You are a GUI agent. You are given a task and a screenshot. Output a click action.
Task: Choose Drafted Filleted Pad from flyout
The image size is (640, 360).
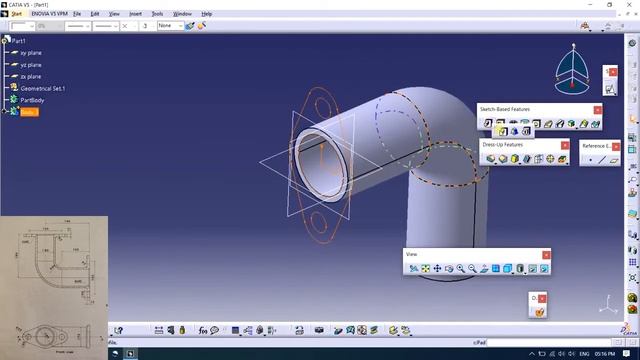514,131
